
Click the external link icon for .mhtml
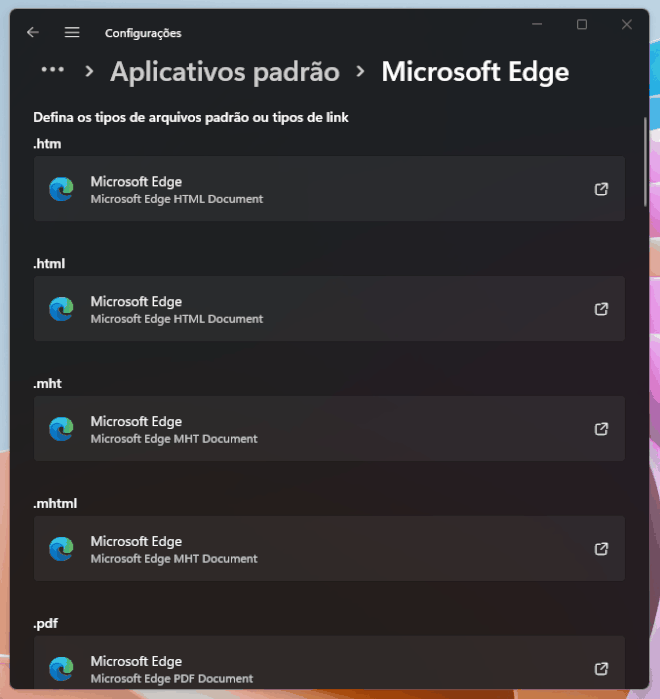click(601, 549)
